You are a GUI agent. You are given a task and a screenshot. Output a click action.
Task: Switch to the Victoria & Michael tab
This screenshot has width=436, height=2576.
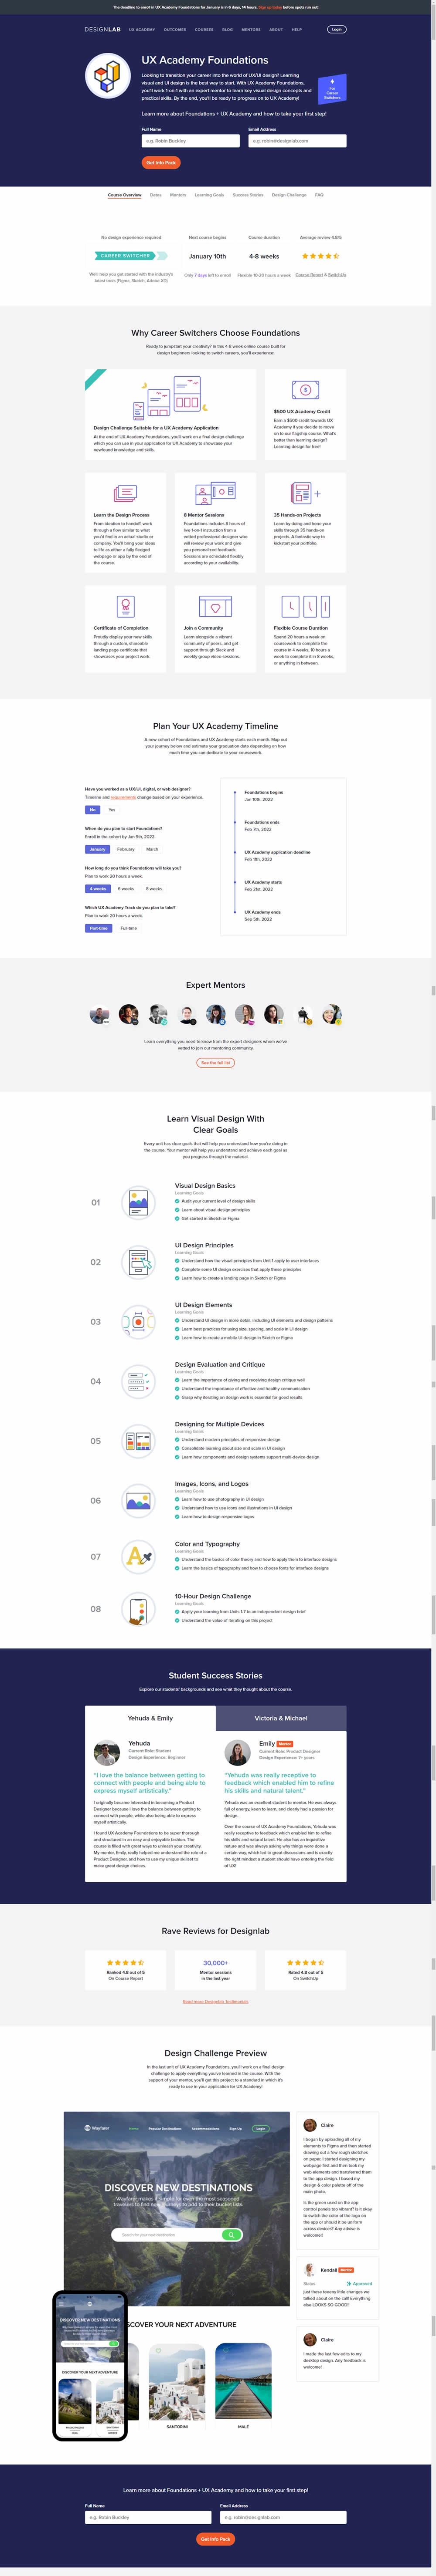pos(281,1718)
